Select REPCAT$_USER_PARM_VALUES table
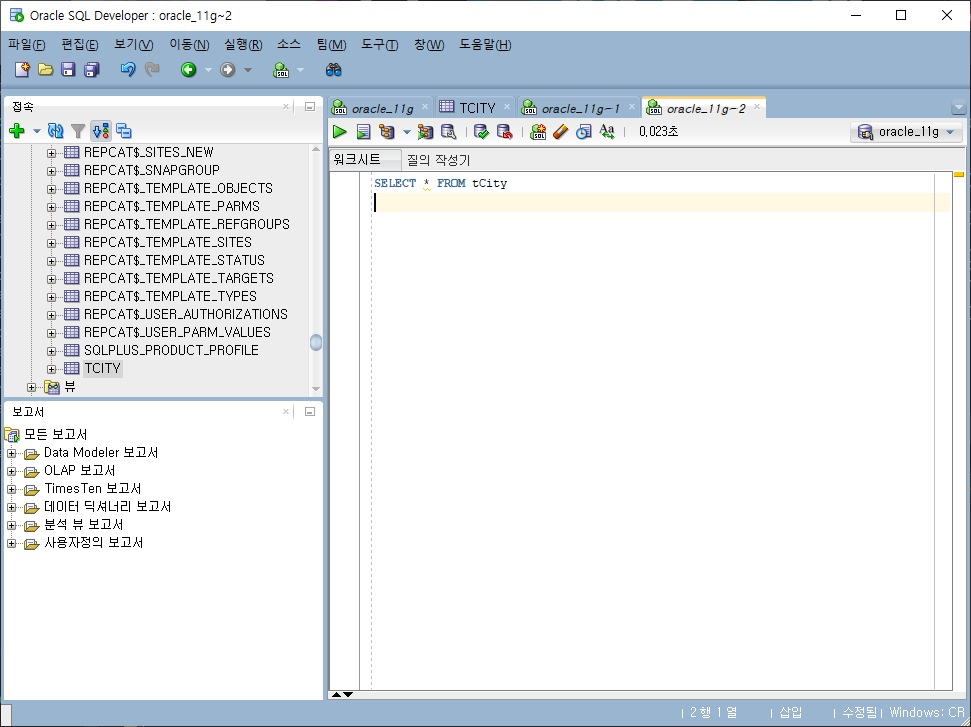Viewport: 971px width, 727px height. [x=177, y=332]
